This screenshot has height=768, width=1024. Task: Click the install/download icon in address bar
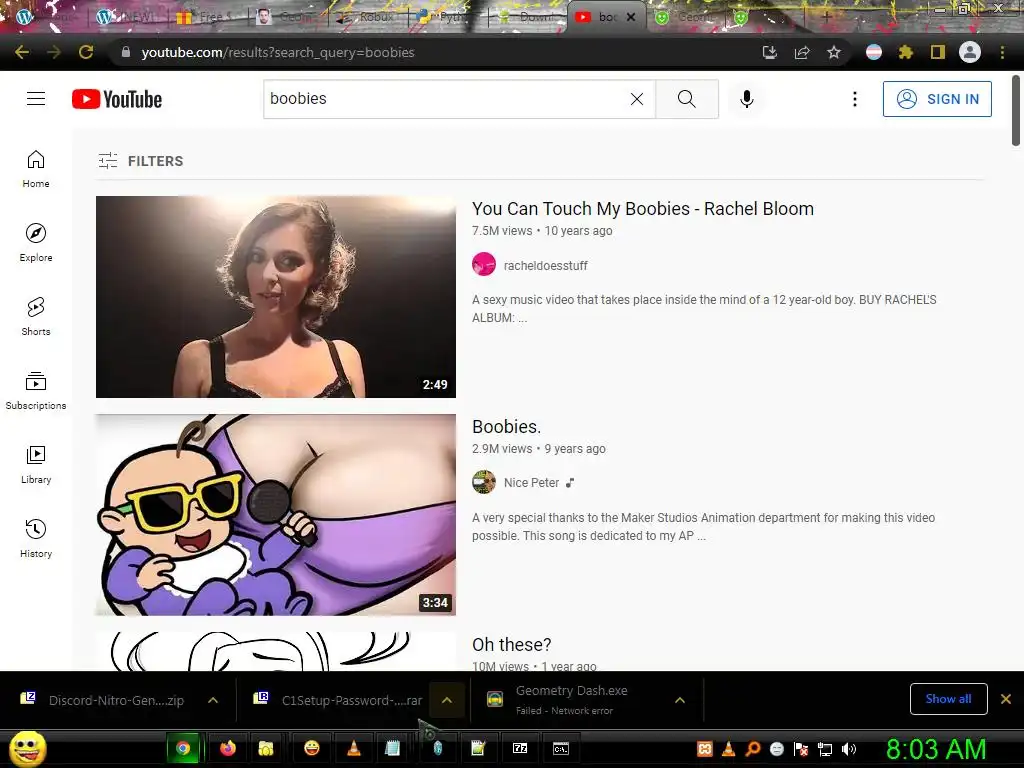[770, 52]
